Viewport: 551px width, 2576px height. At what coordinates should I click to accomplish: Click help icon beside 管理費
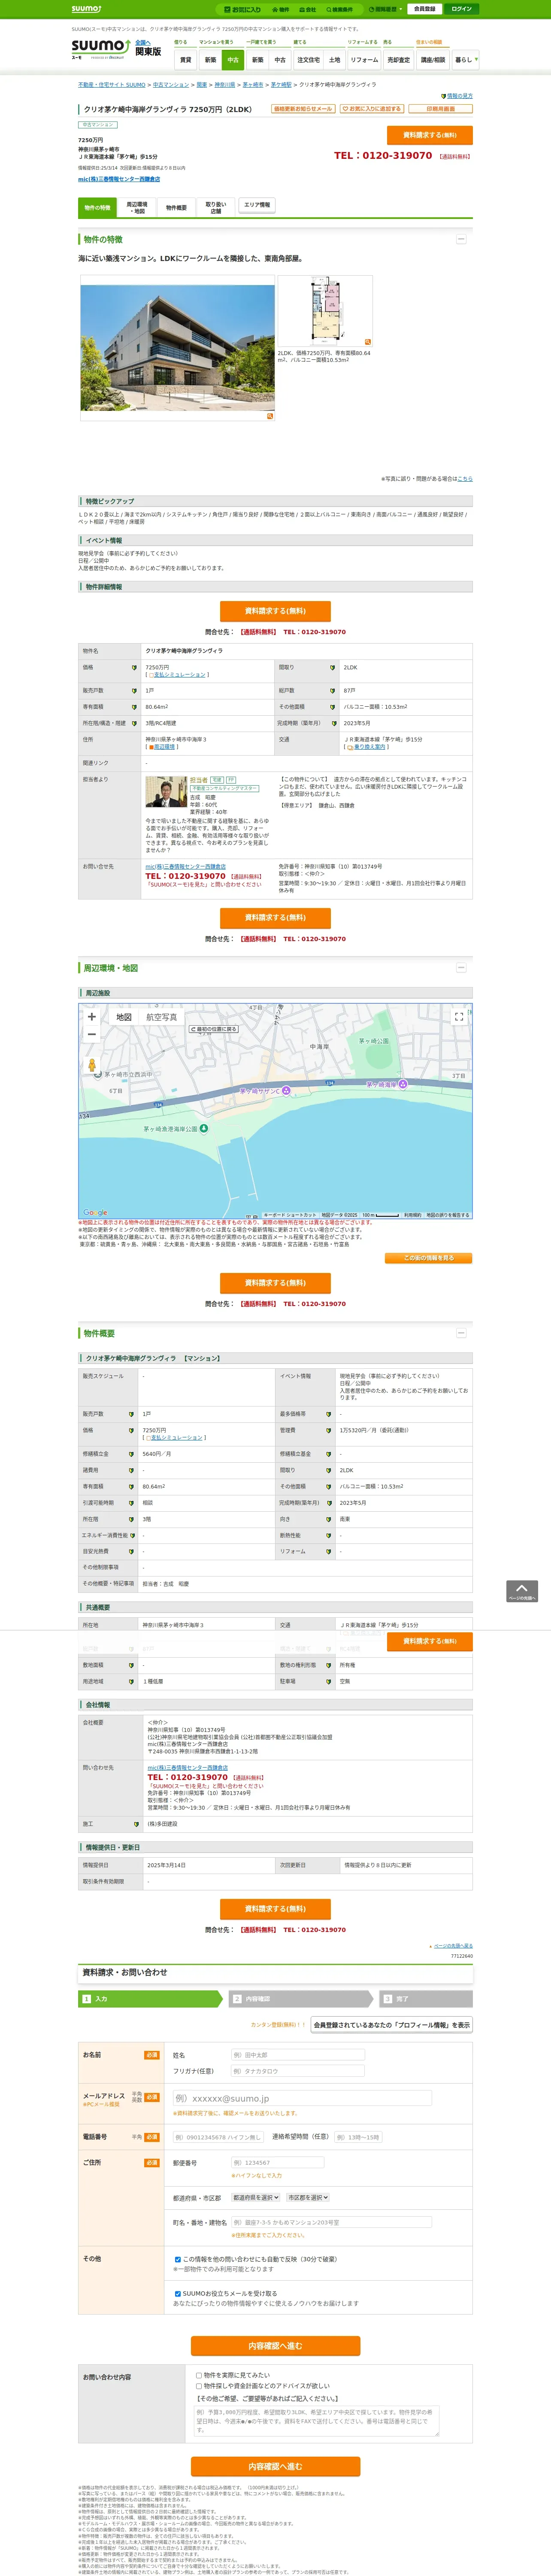click(328, 1430)
